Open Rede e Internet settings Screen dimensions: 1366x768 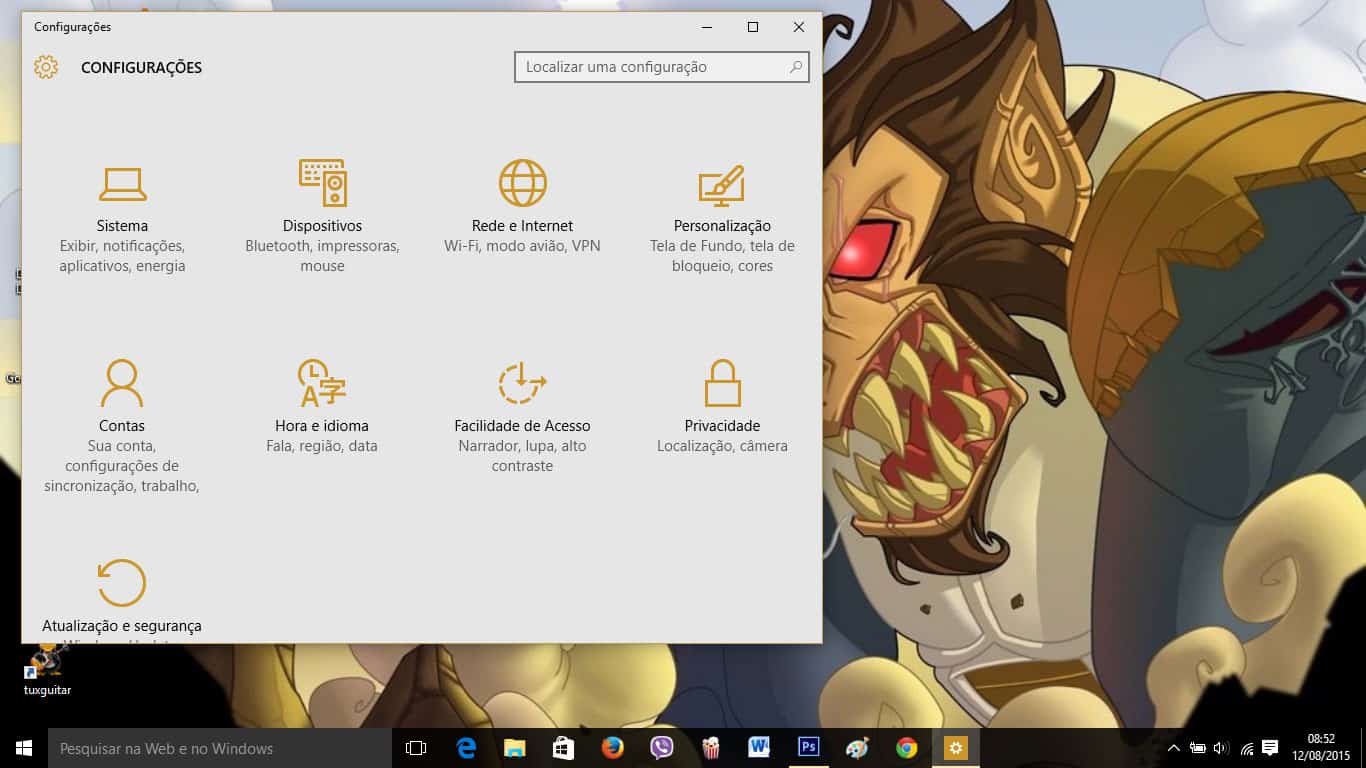521,200
